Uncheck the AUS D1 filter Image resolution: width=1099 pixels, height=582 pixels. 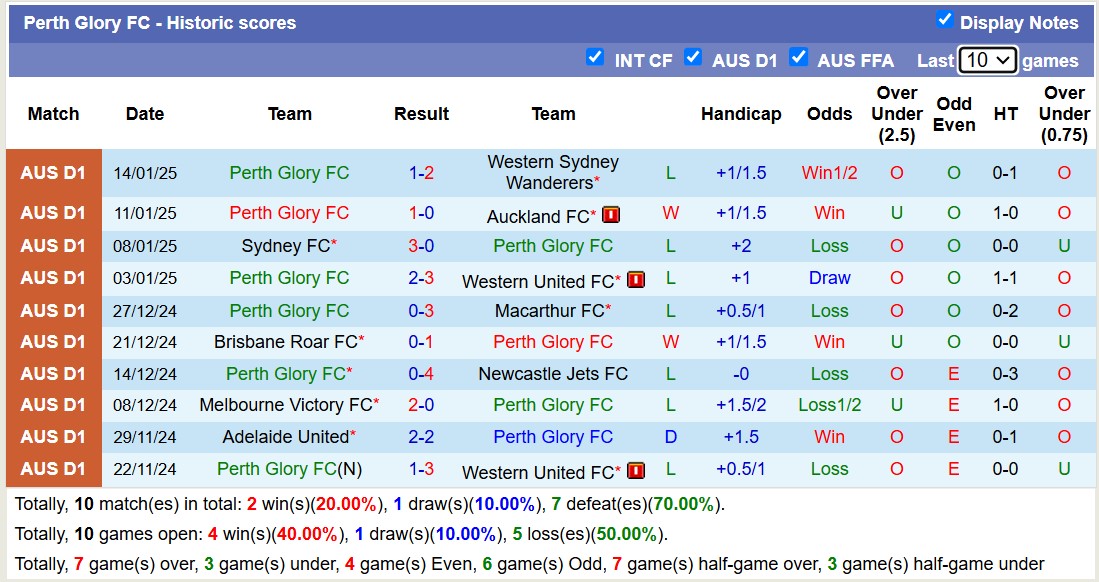pos(693,59)
